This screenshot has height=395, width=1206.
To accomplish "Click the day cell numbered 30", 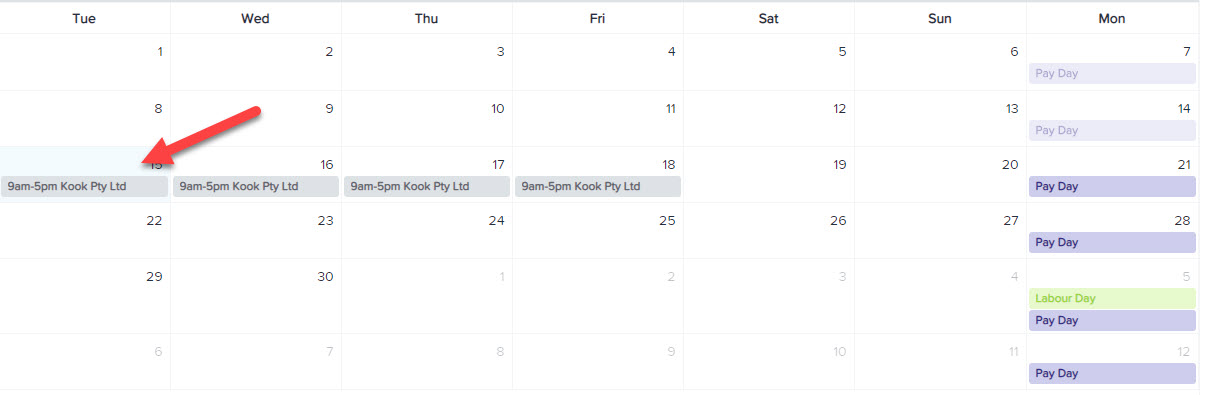I will 256,296.
